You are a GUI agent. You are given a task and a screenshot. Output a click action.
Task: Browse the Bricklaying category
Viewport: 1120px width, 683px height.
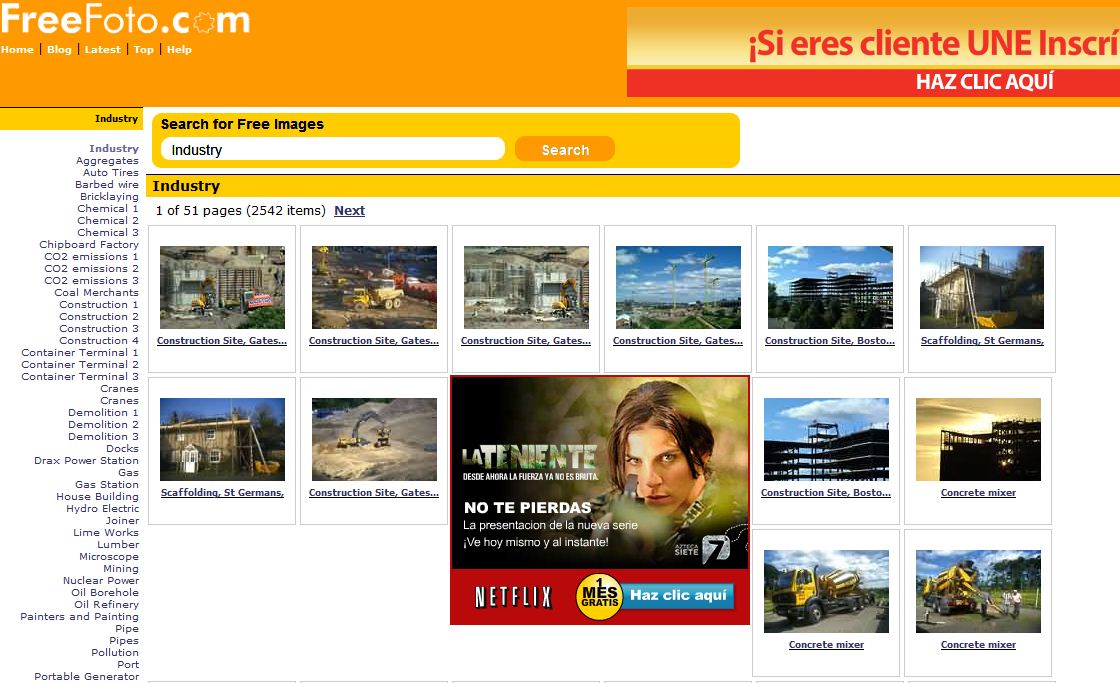[x=109, y=196]
